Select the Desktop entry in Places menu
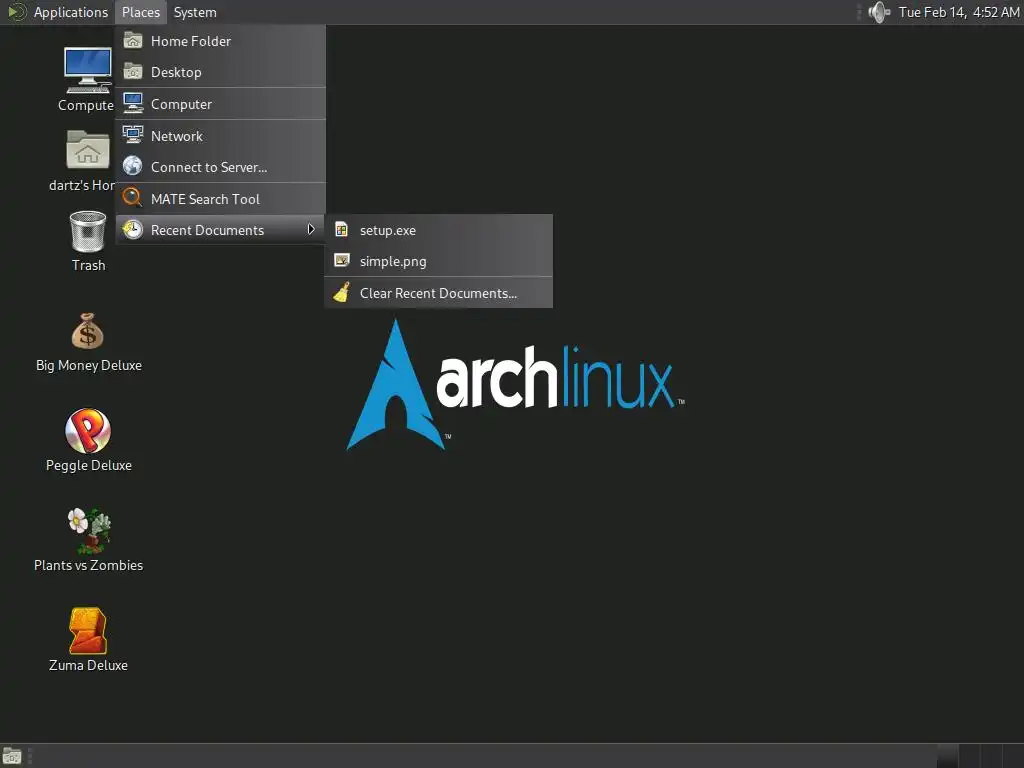This screenshot has height=768, width=1024. [221, 72]
